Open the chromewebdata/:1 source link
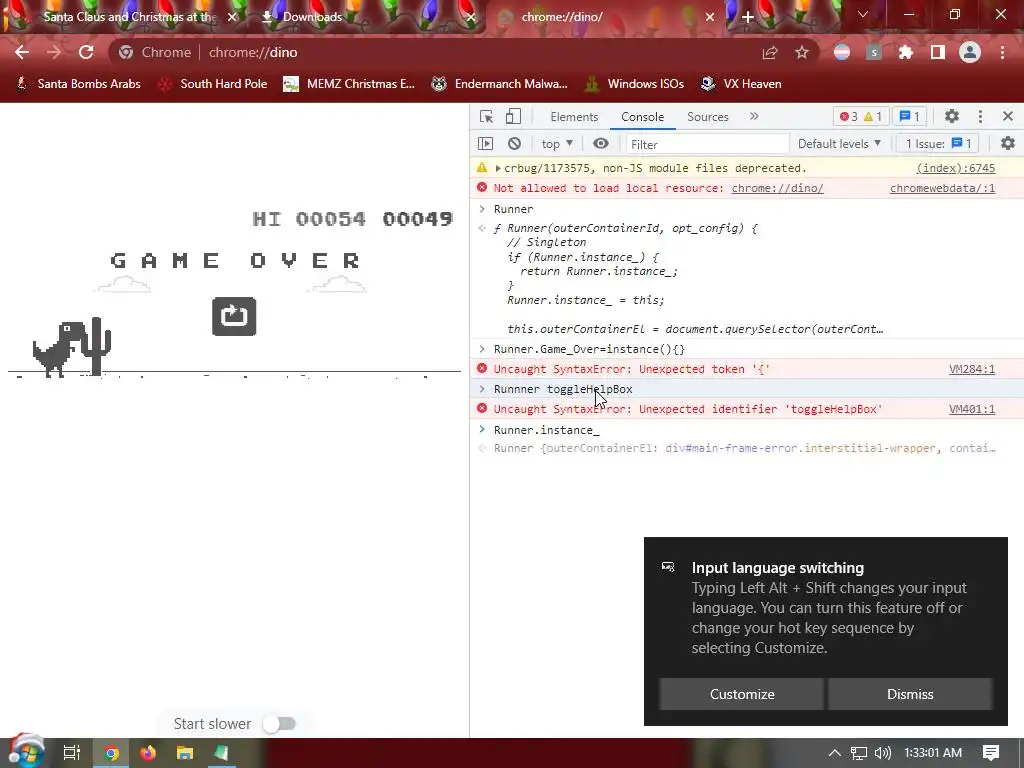This screenshot has height=768, width=1024. point(942,188)
